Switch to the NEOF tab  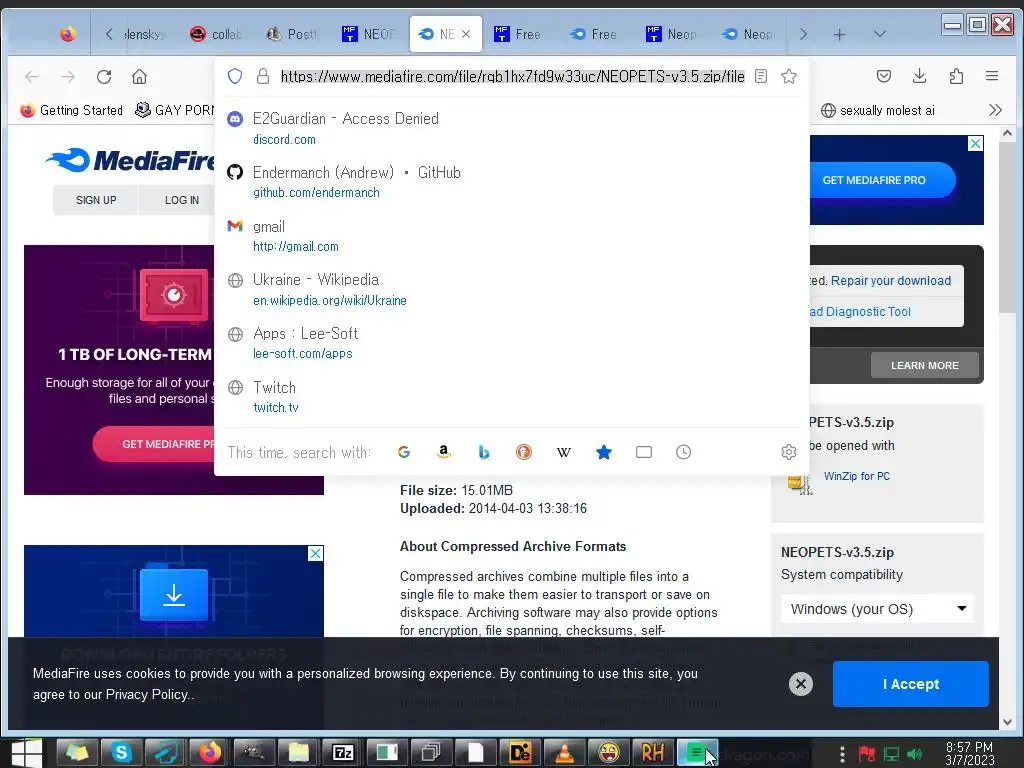(x=368, y=34)
